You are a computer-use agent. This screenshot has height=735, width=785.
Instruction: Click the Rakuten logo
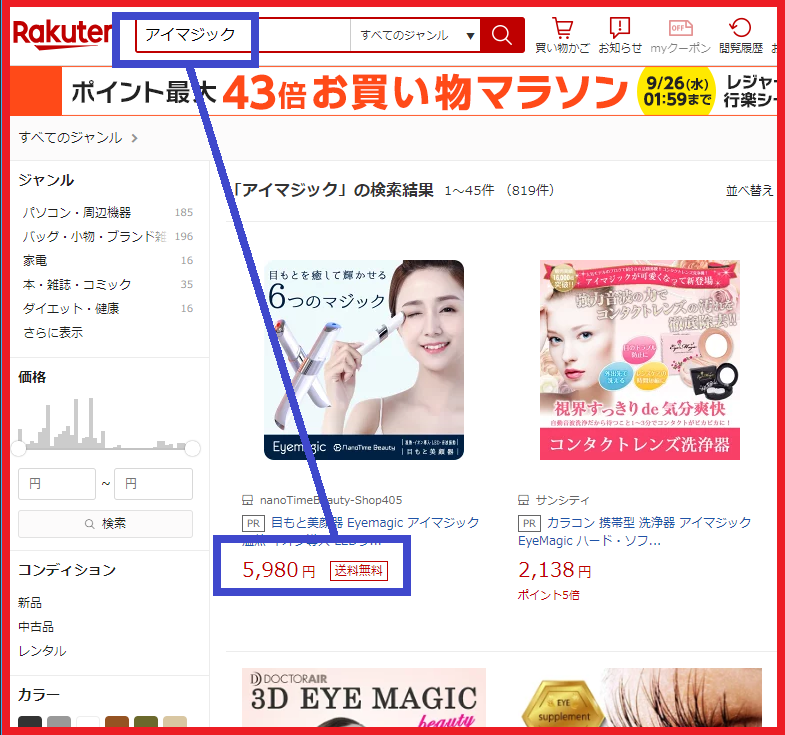click(x=62, y=35)
